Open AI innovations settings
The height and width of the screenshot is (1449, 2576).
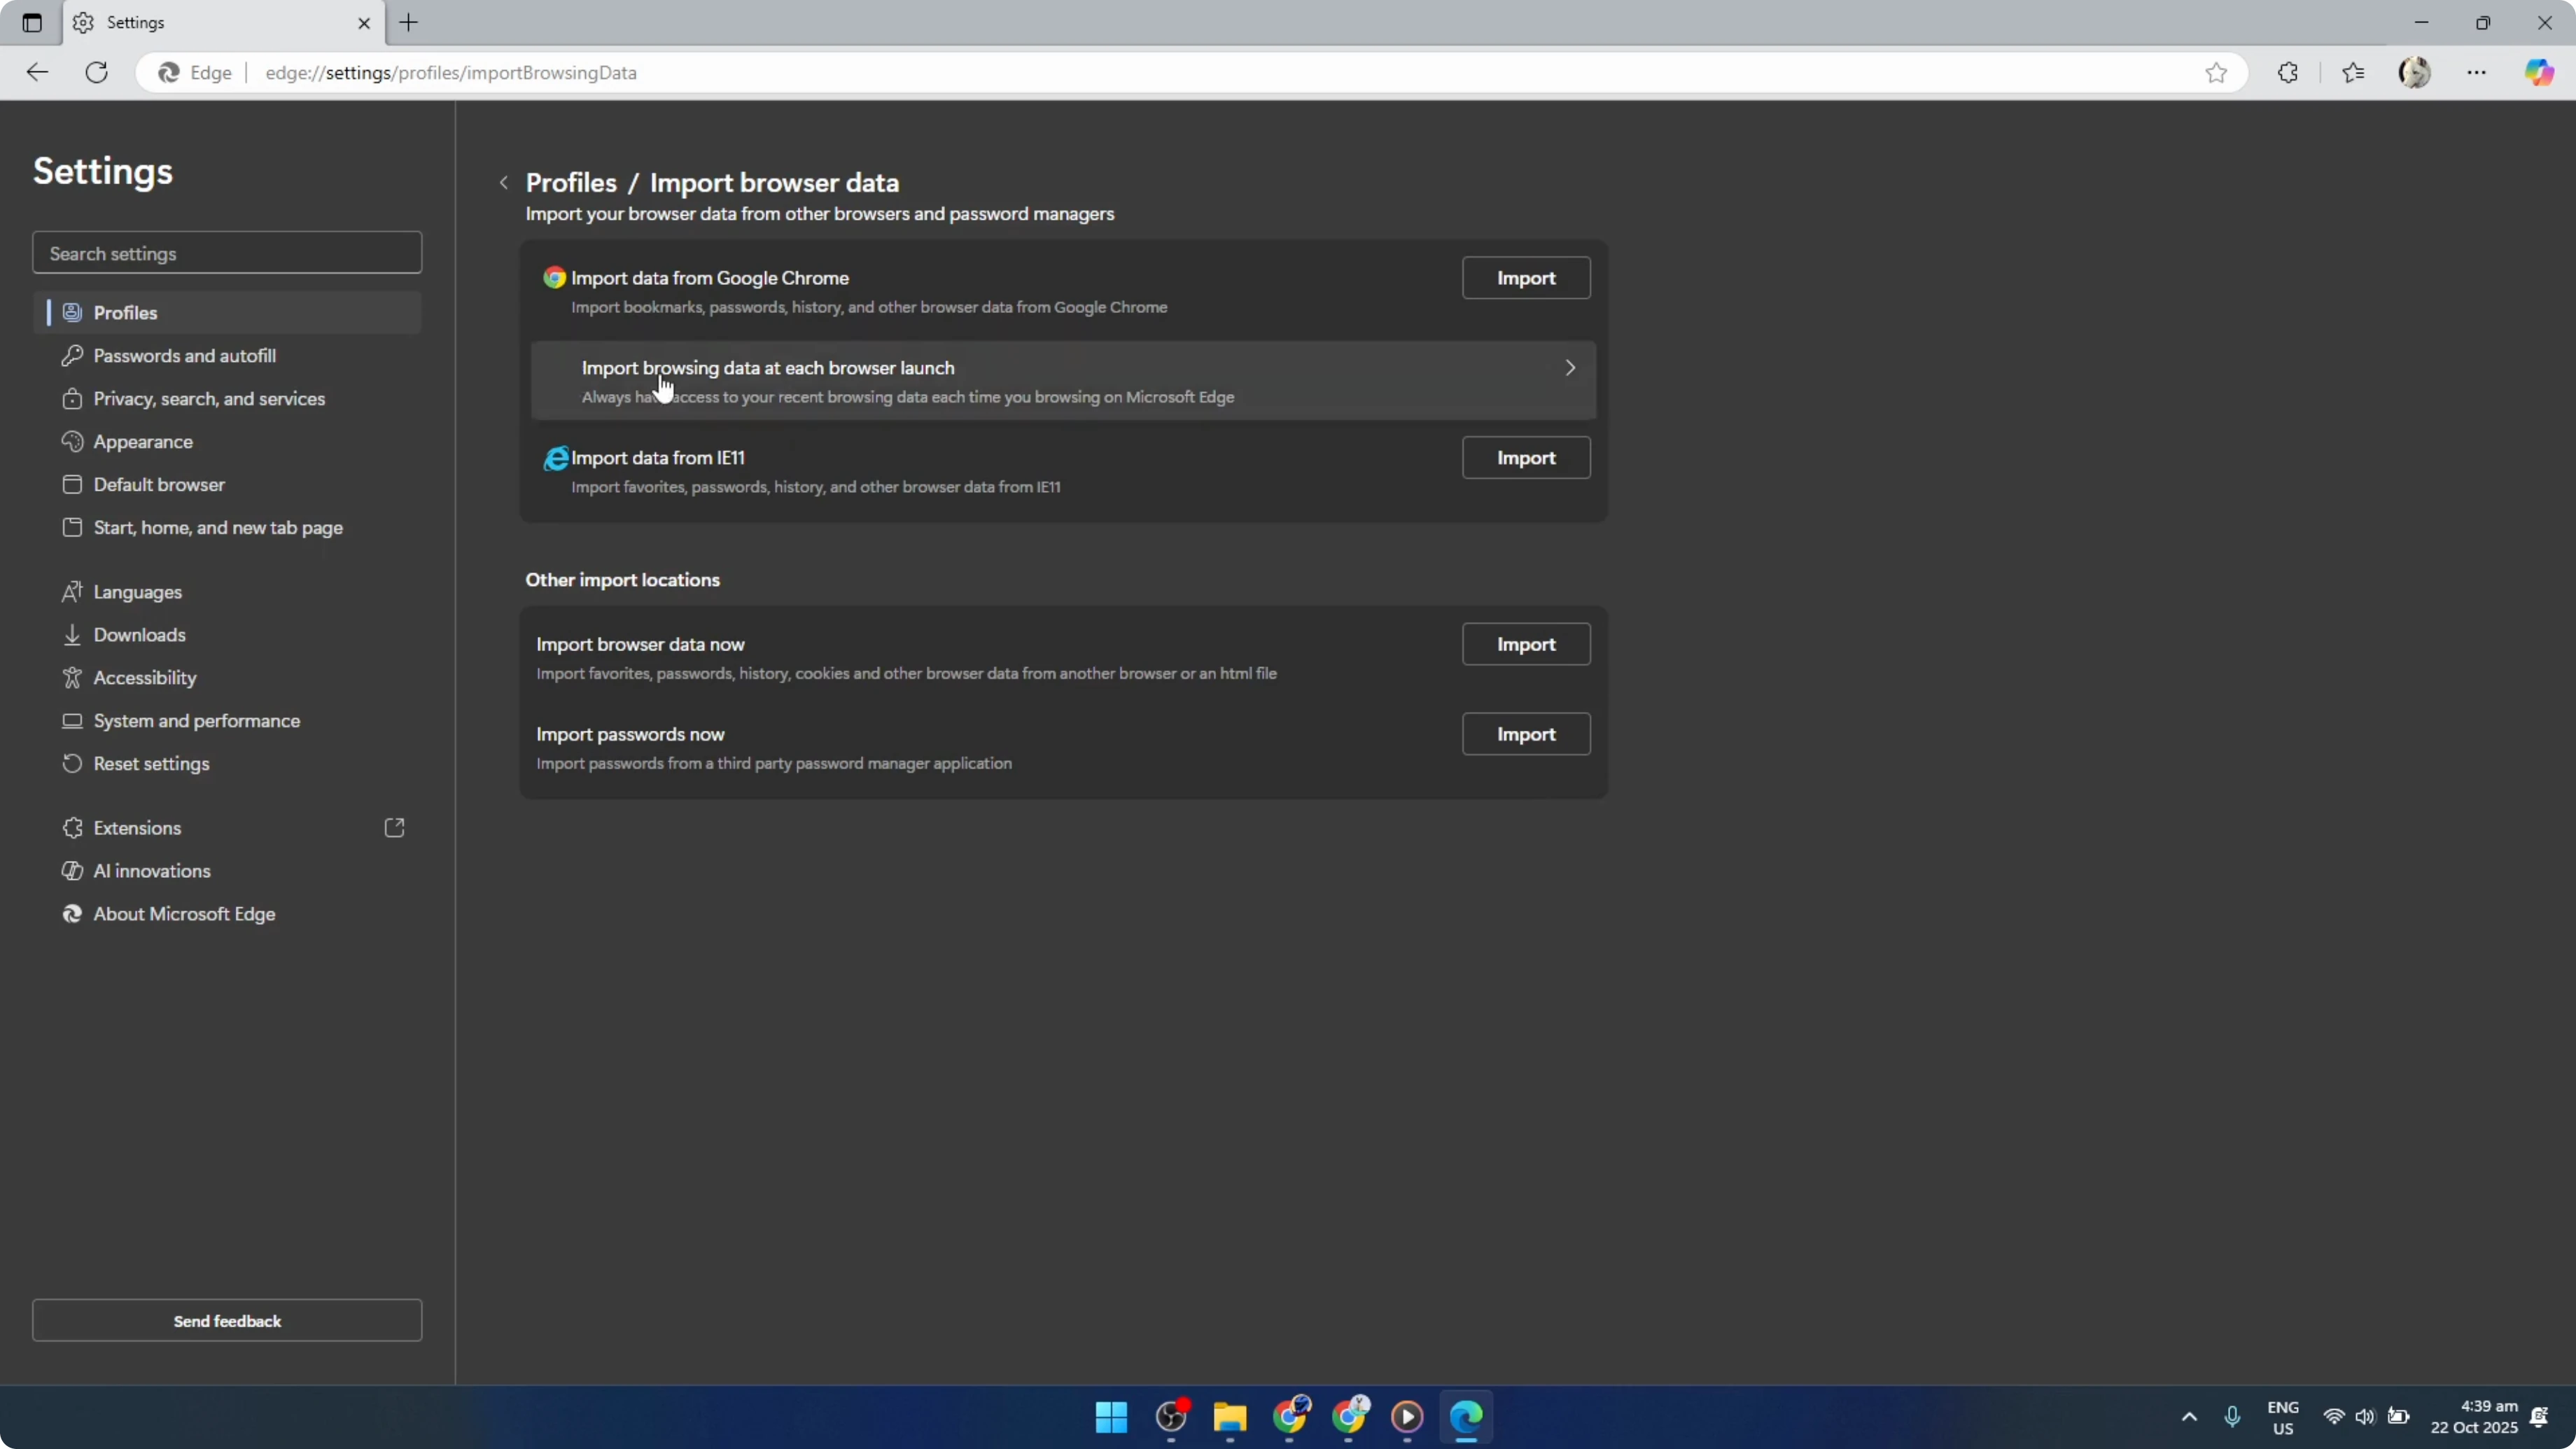click(x=227, y=871)
